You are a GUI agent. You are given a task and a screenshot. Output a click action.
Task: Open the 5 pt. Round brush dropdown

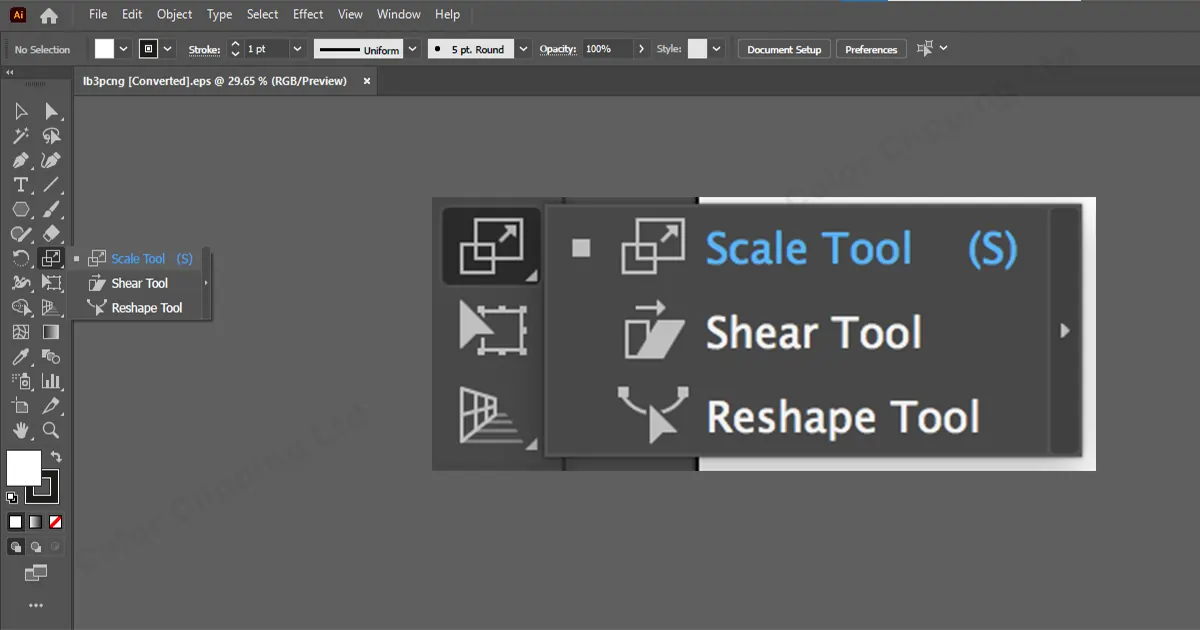click(523, 49)
